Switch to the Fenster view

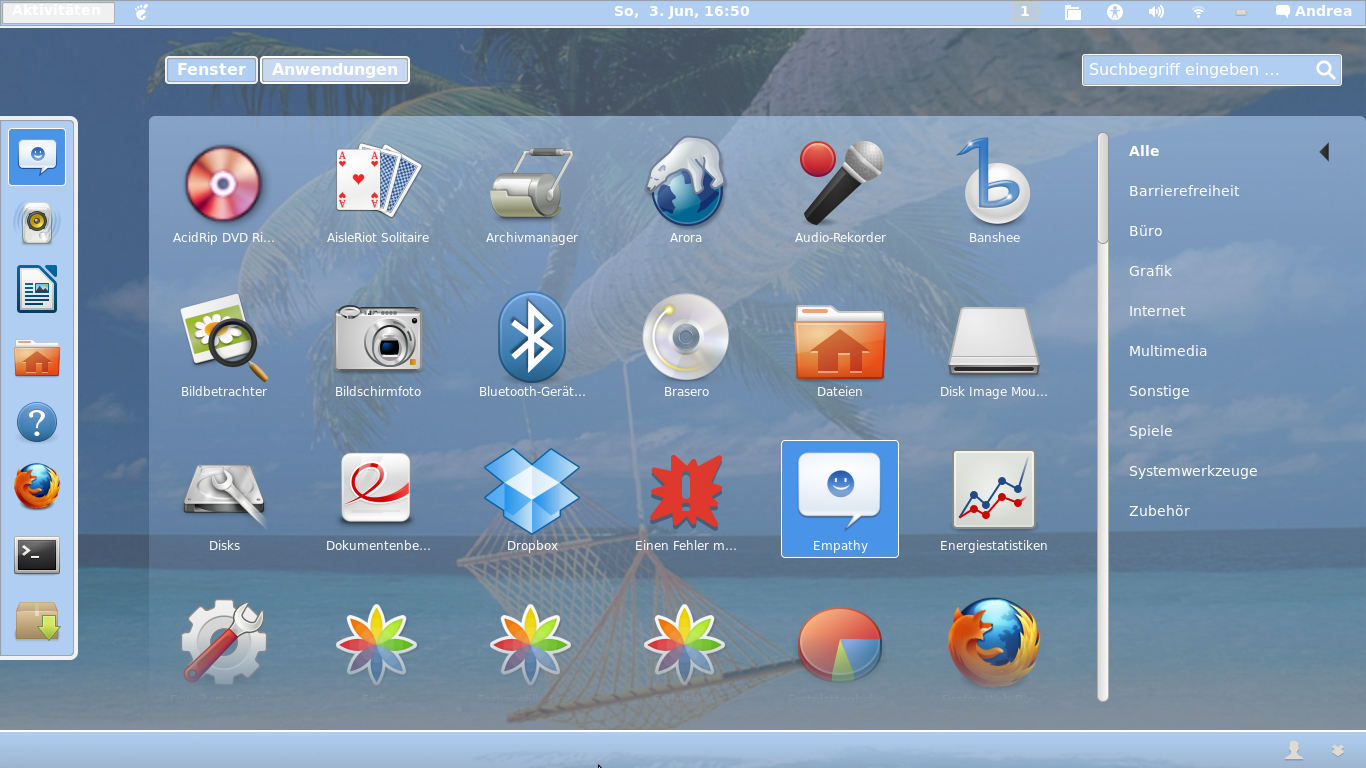pyautogui.click(x=211, y=70)
